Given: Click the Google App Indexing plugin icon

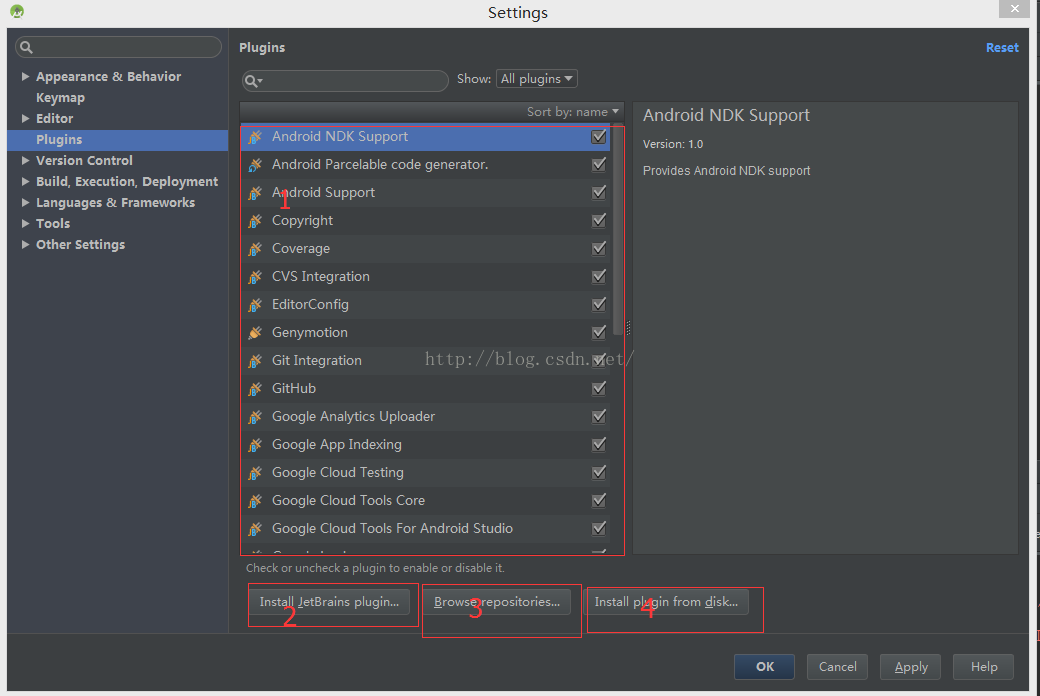Looking at the screenshot, I should pyautogui.click(x=255, y=445).
